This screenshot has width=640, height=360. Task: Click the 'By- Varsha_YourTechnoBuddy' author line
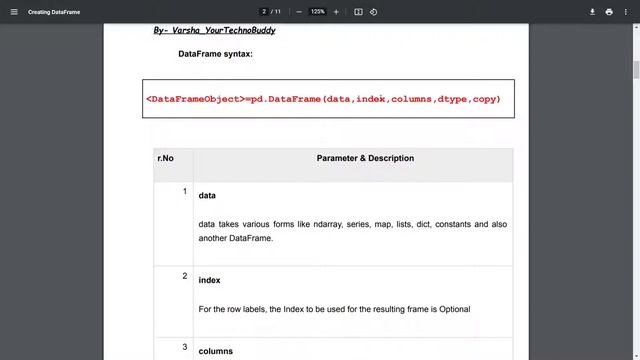214,30
